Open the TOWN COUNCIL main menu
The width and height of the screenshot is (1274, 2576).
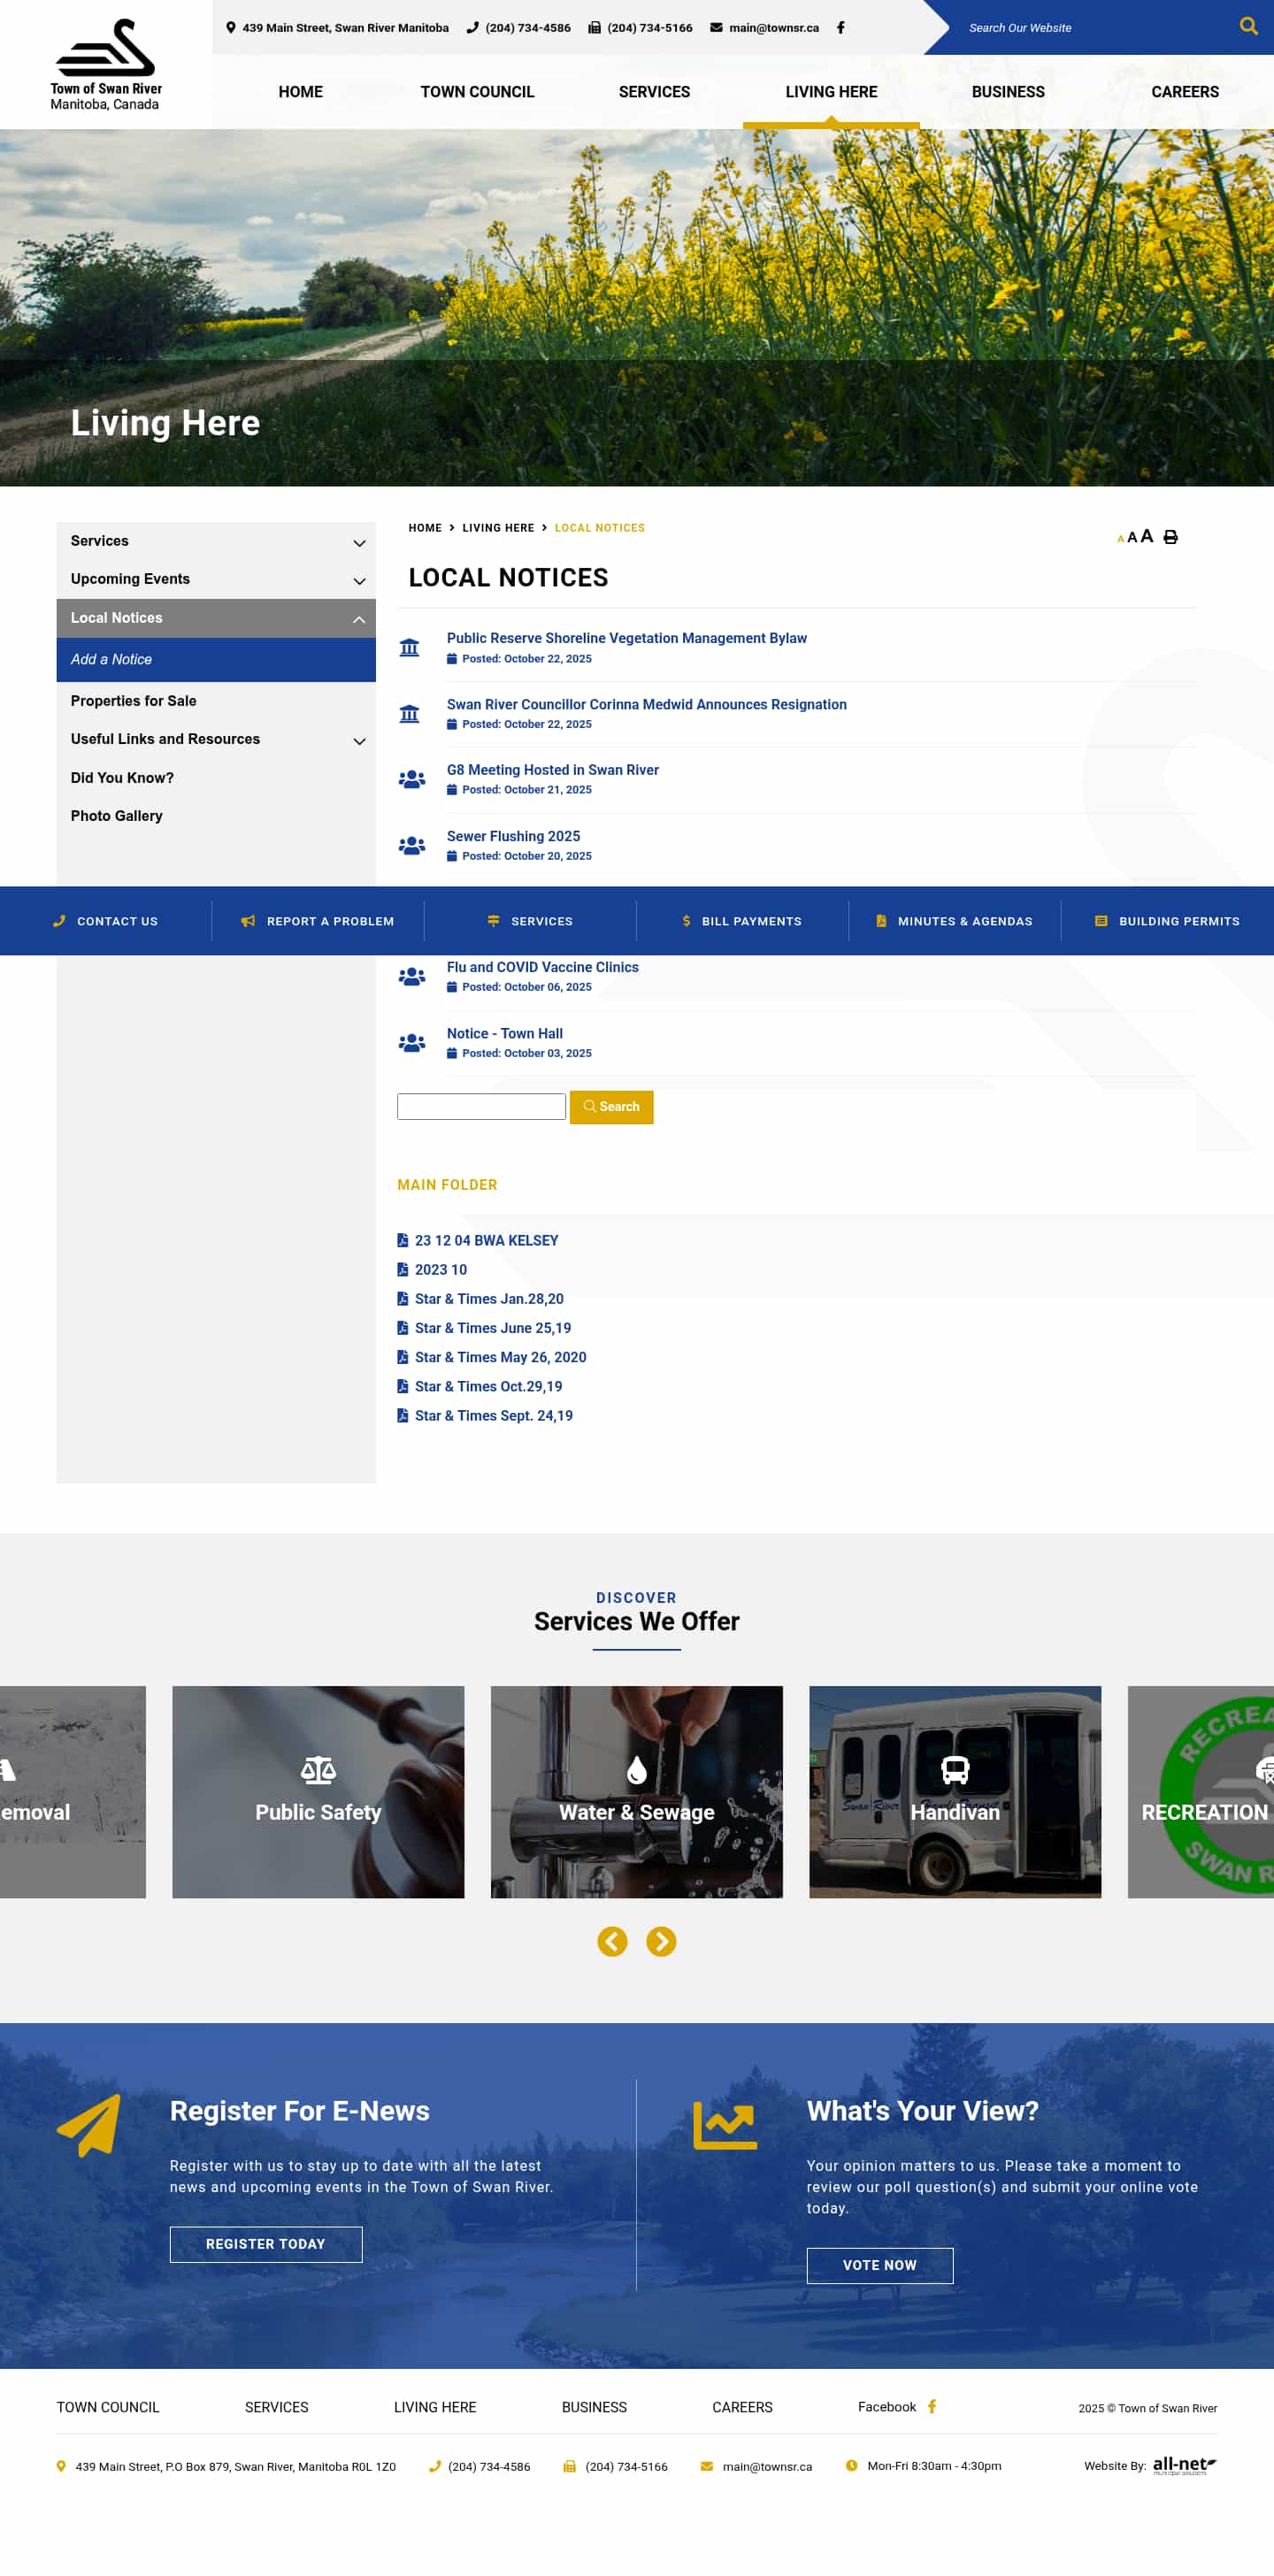pos(477,91)
